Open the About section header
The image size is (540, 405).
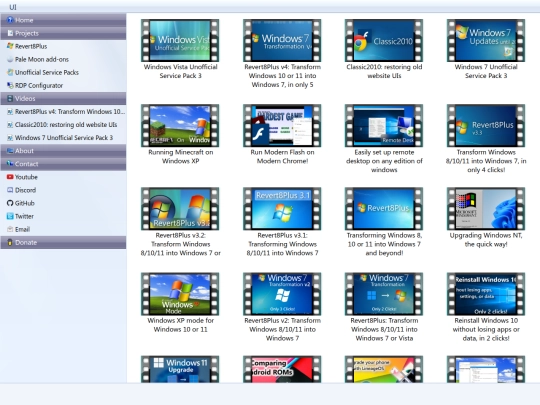point(63,151)
